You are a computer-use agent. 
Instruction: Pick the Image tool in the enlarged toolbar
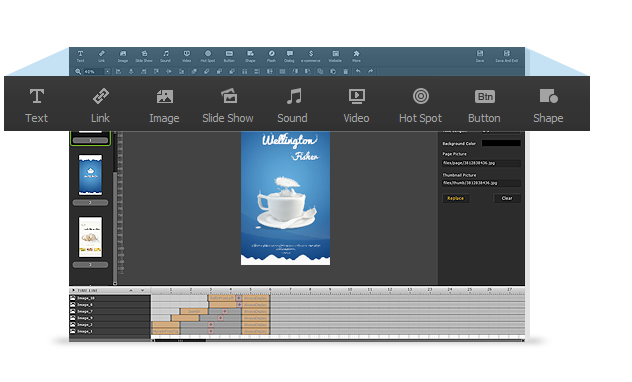[x=164, y=106]
